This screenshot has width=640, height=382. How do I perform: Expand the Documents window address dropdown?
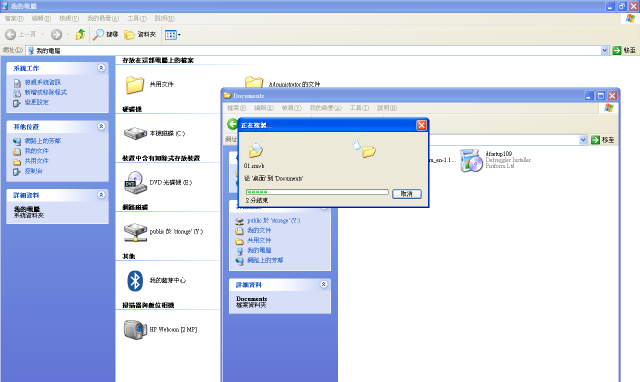point(583,140)
